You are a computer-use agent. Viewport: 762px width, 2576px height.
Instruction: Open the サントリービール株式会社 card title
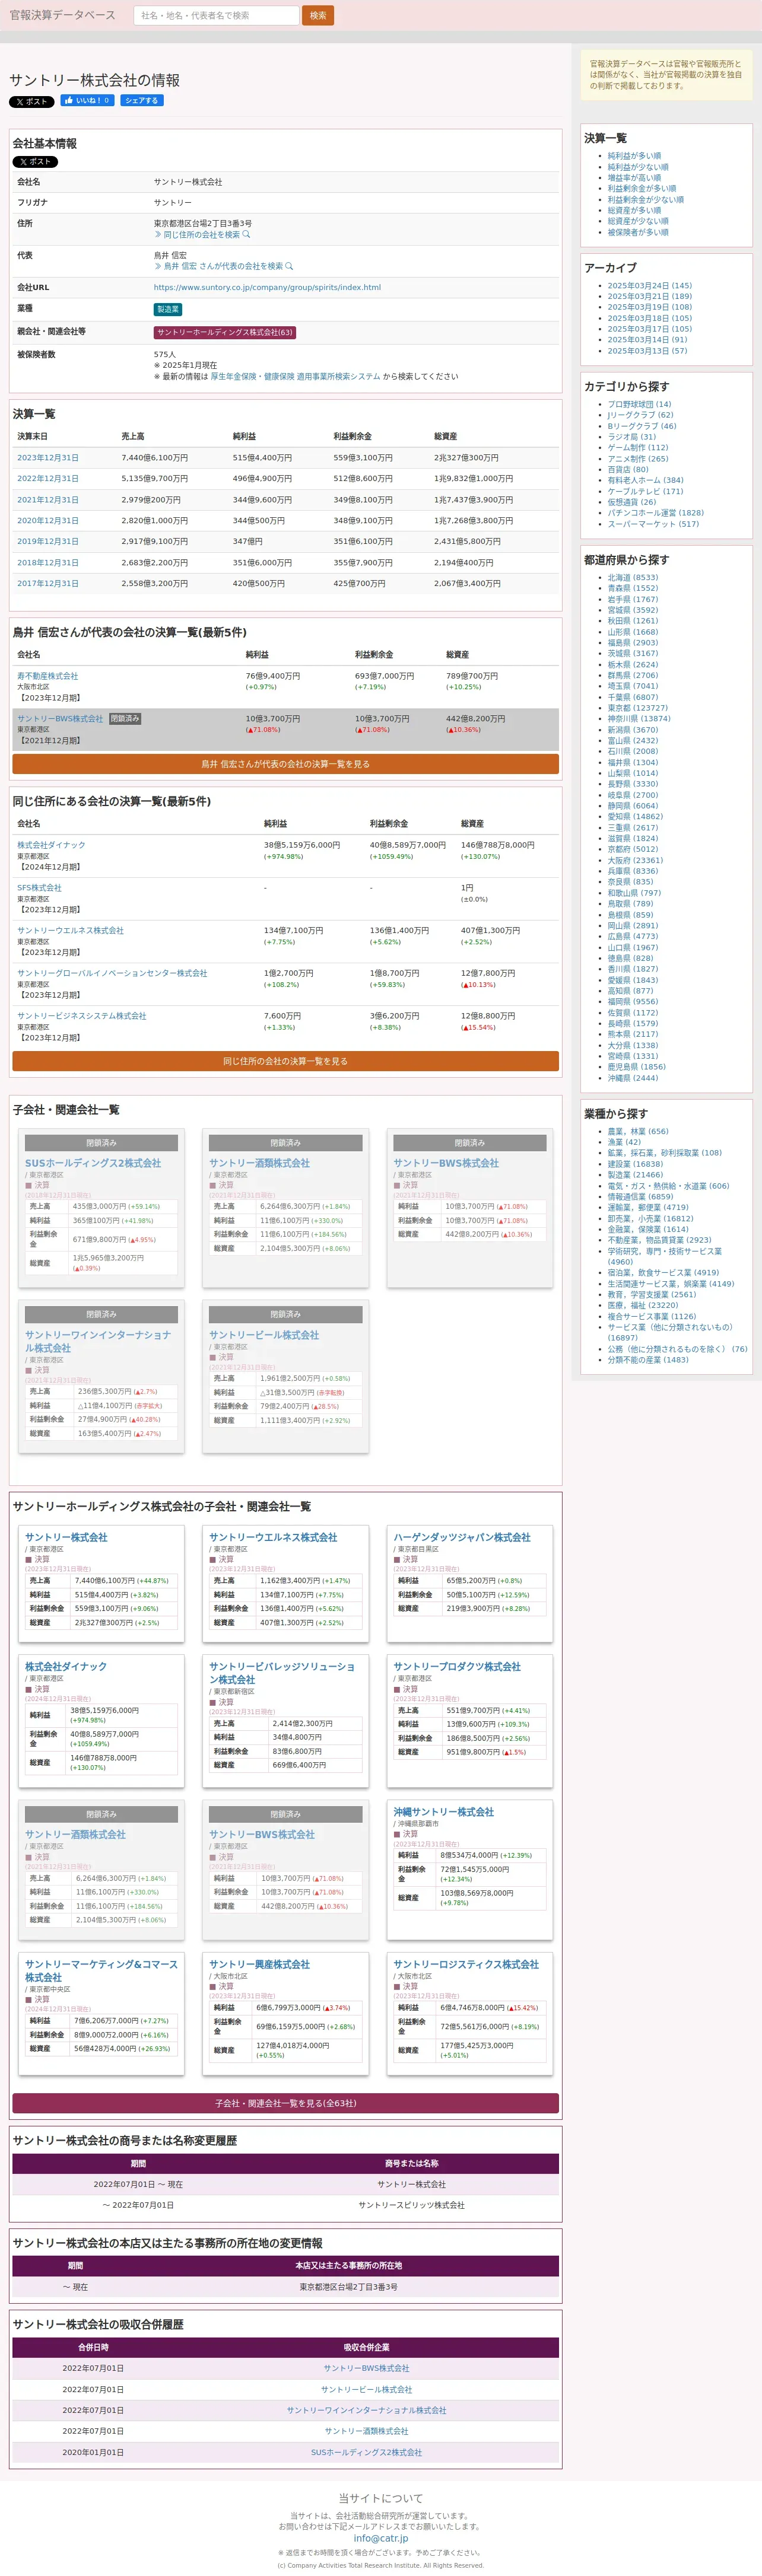coord(264,1335)
